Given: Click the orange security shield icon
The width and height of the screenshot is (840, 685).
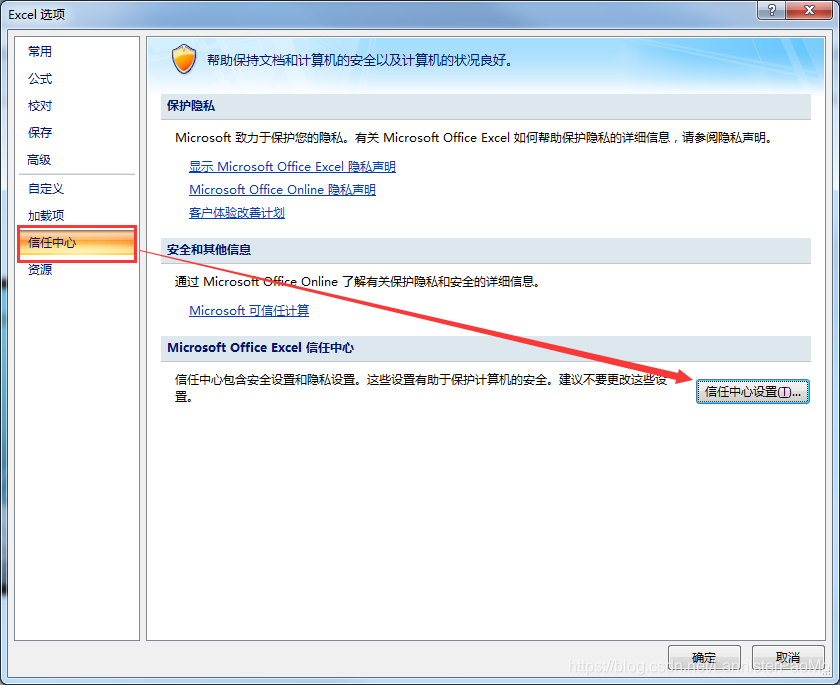Looking at the screenshot, I should (x=184, y=59).
